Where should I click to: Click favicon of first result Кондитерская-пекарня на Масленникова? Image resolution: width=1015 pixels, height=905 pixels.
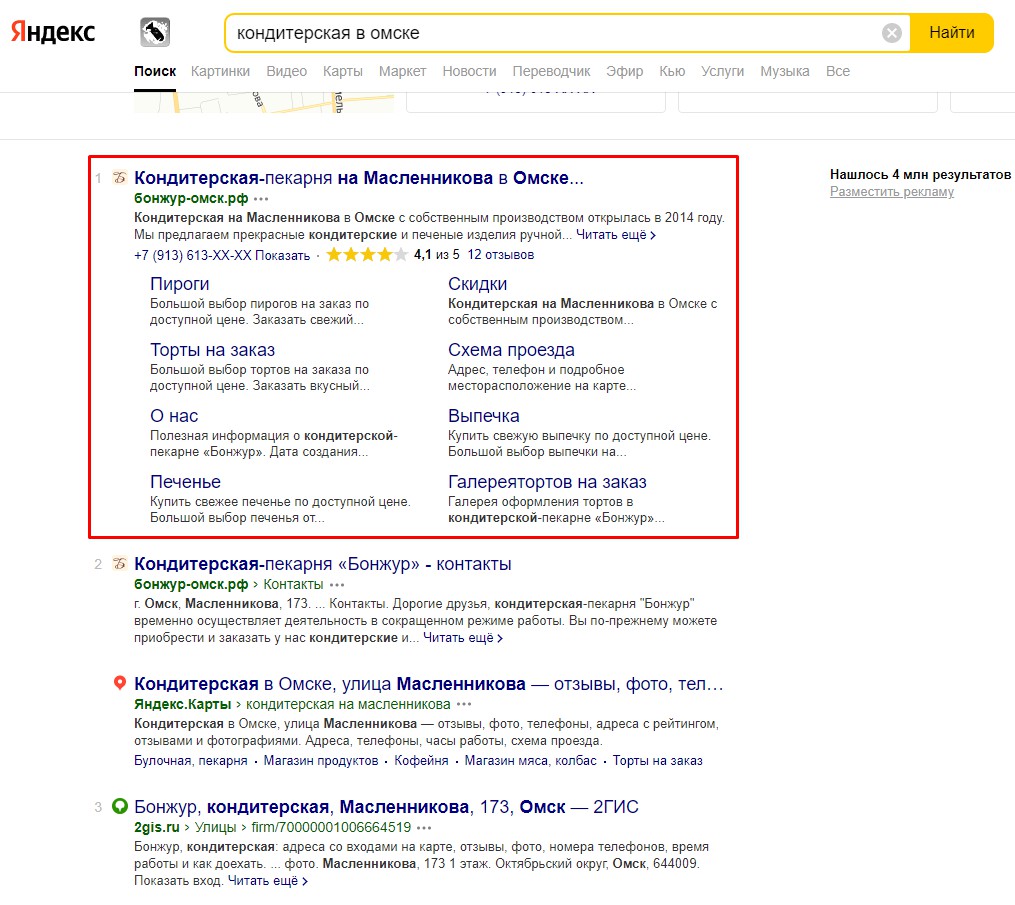click(119, 177)
